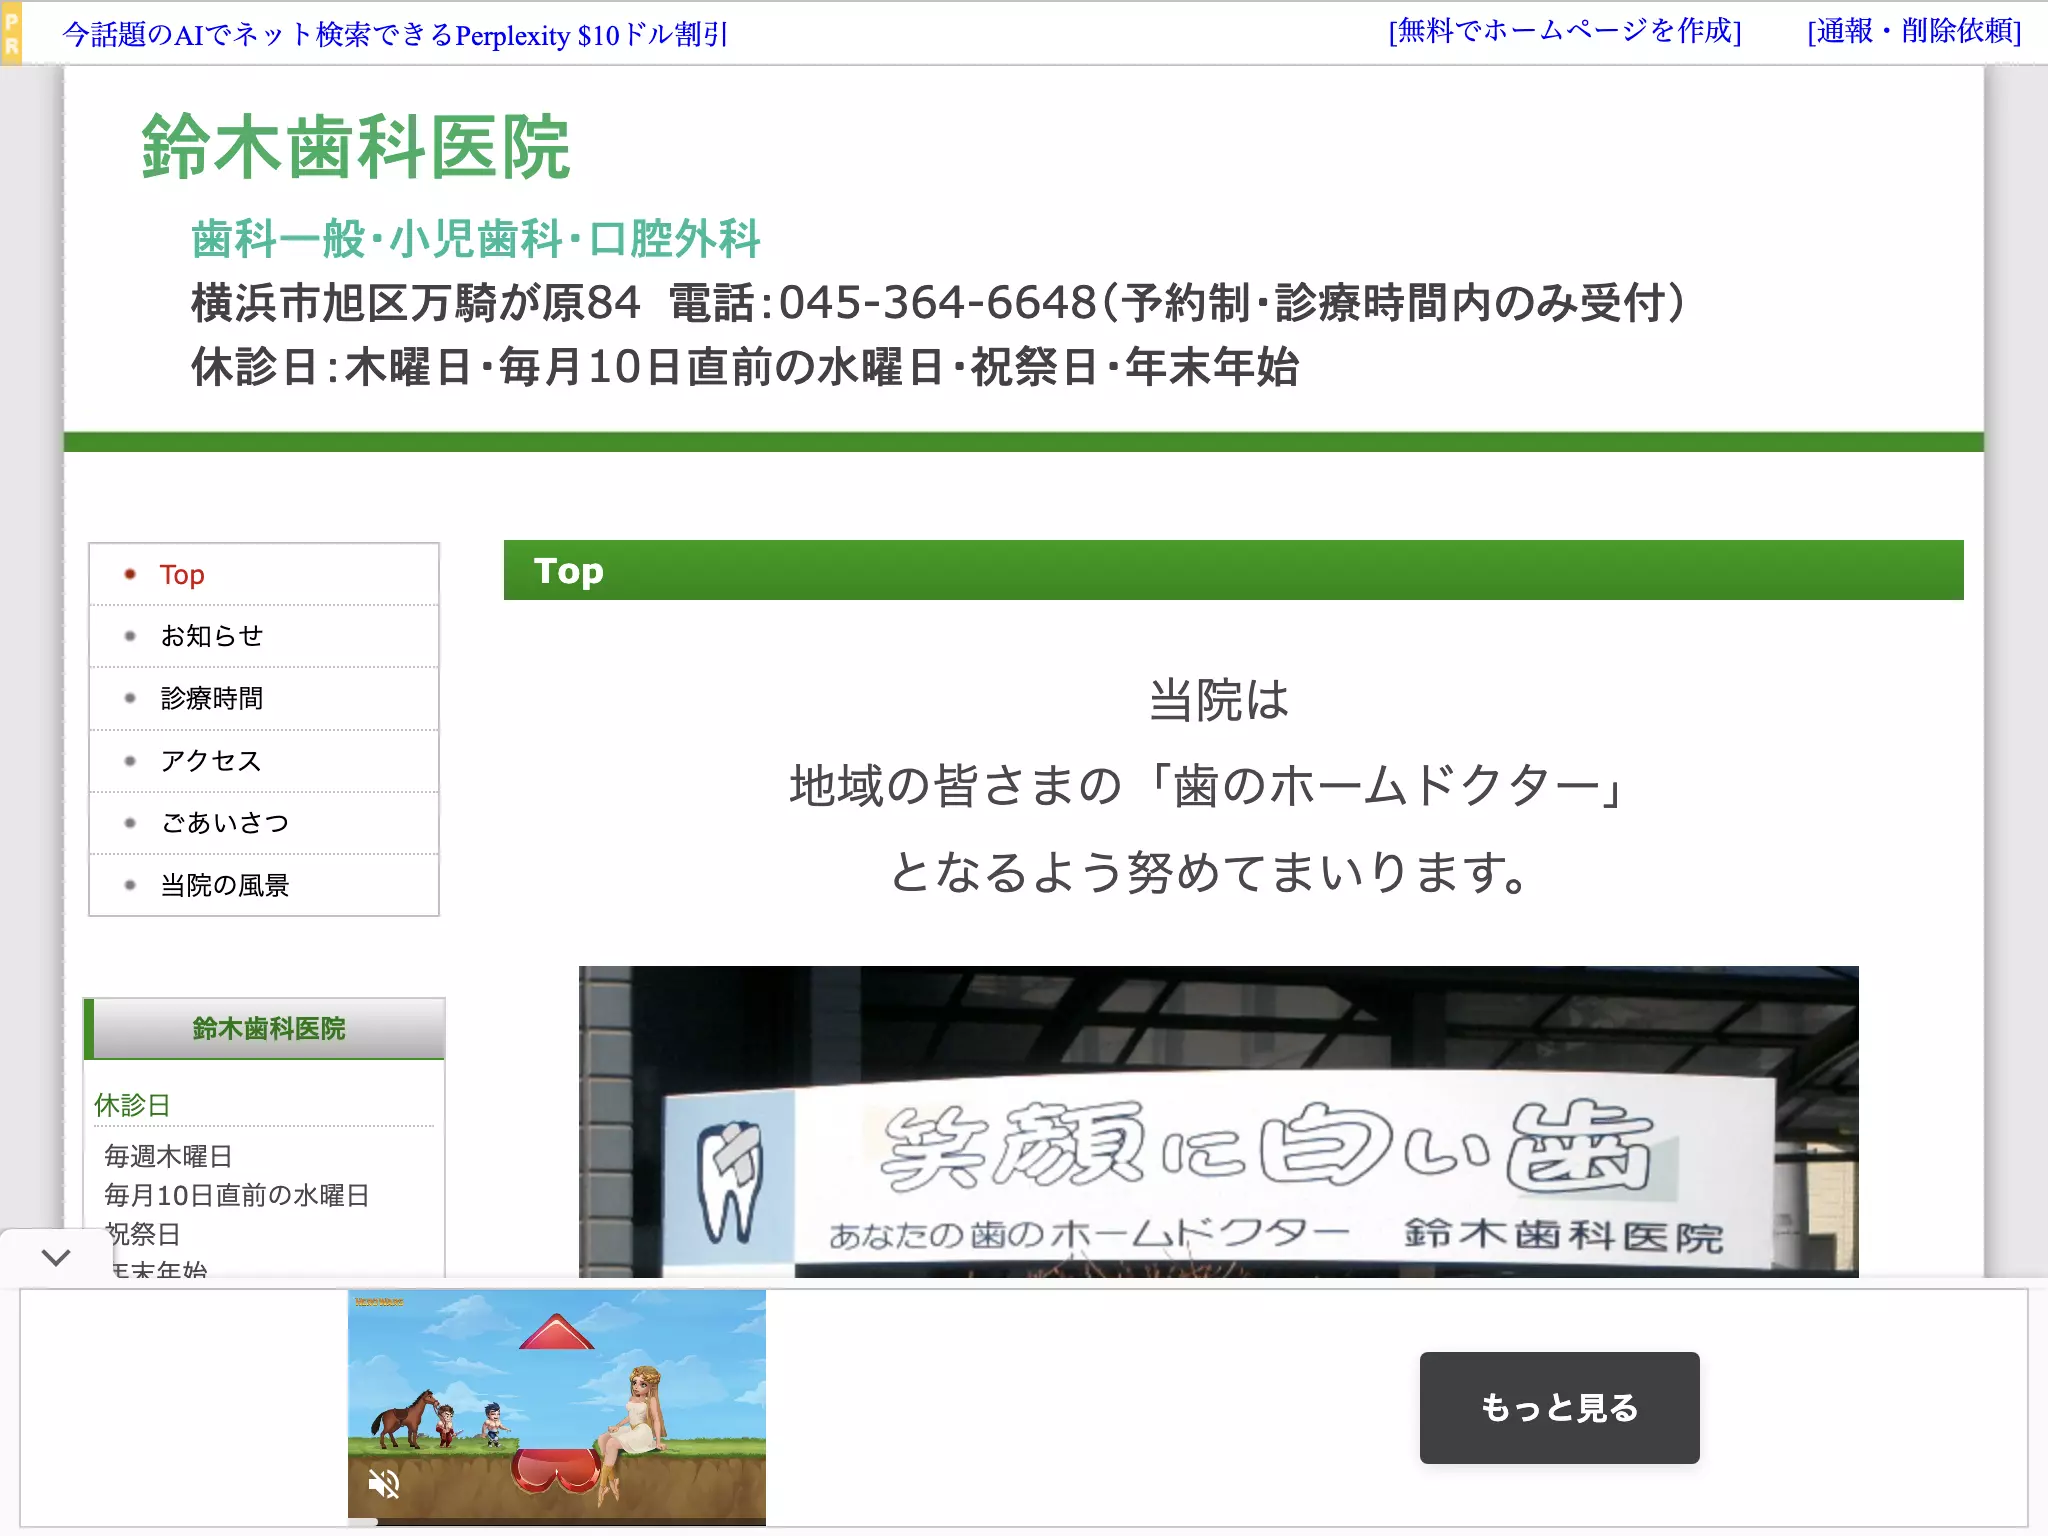
Task: Click the 休診日 sidebar heading
Action: [132, 1105]
